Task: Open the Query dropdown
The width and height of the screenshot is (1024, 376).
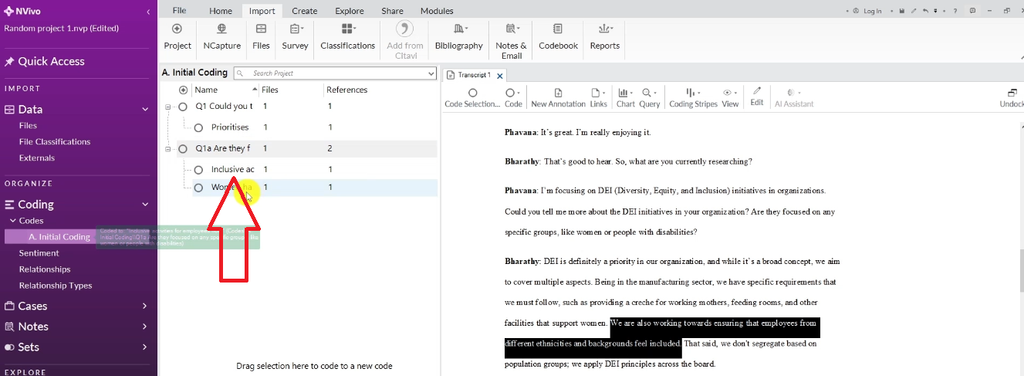Action: pos(649,98)
